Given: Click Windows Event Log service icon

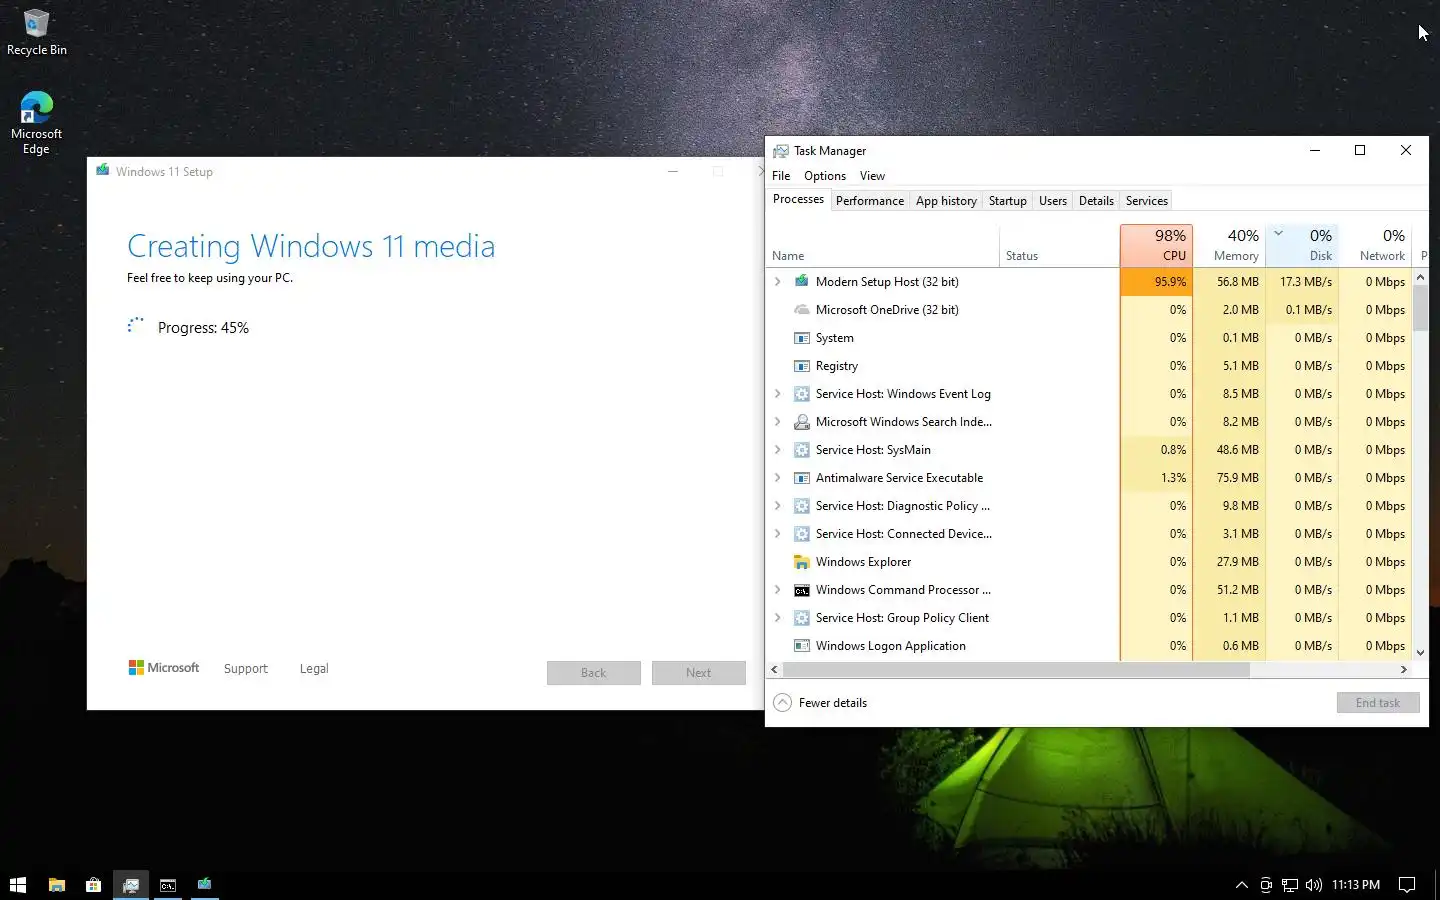Looking at the screenshot, I should coord(802,394).
